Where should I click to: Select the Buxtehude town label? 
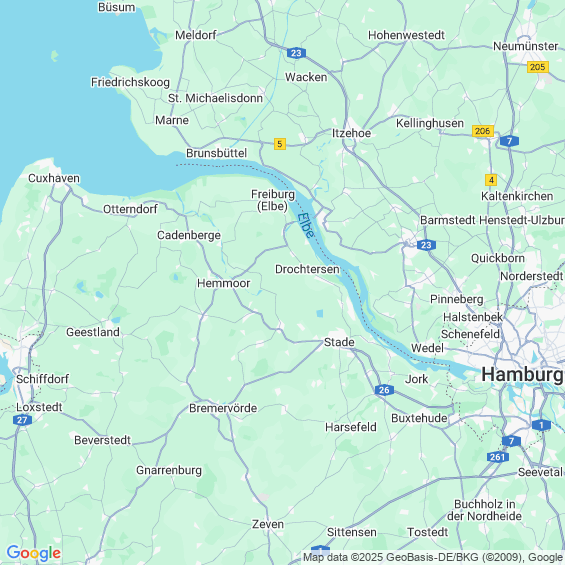point(419,418)
